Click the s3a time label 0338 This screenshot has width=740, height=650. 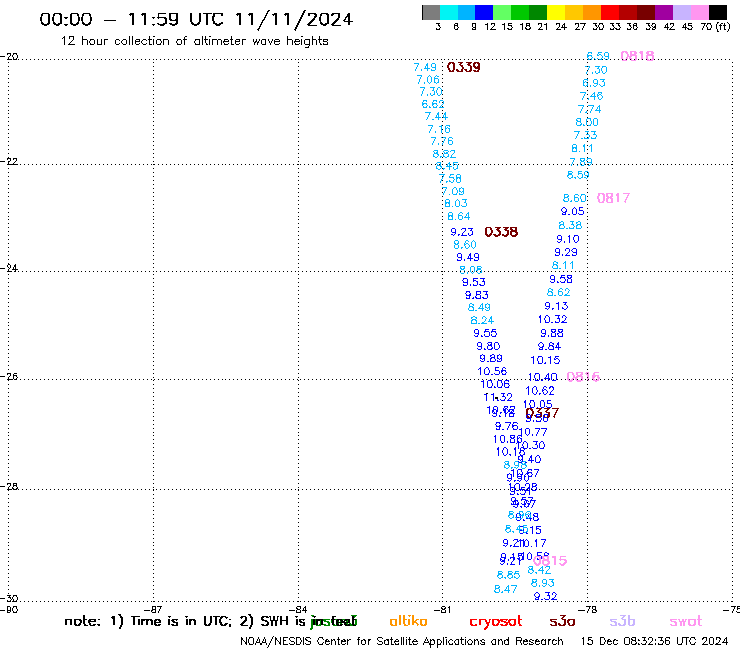tap(501, 232)
